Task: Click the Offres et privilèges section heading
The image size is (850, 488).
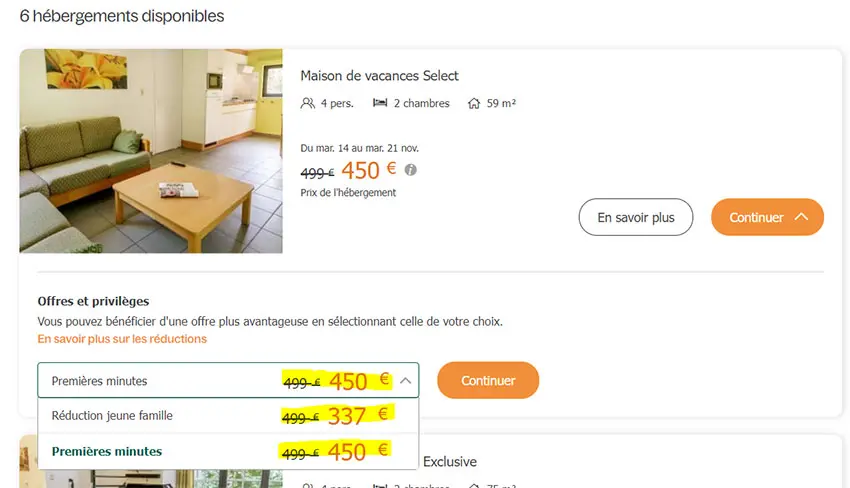Action: click(x=93, y=301)
